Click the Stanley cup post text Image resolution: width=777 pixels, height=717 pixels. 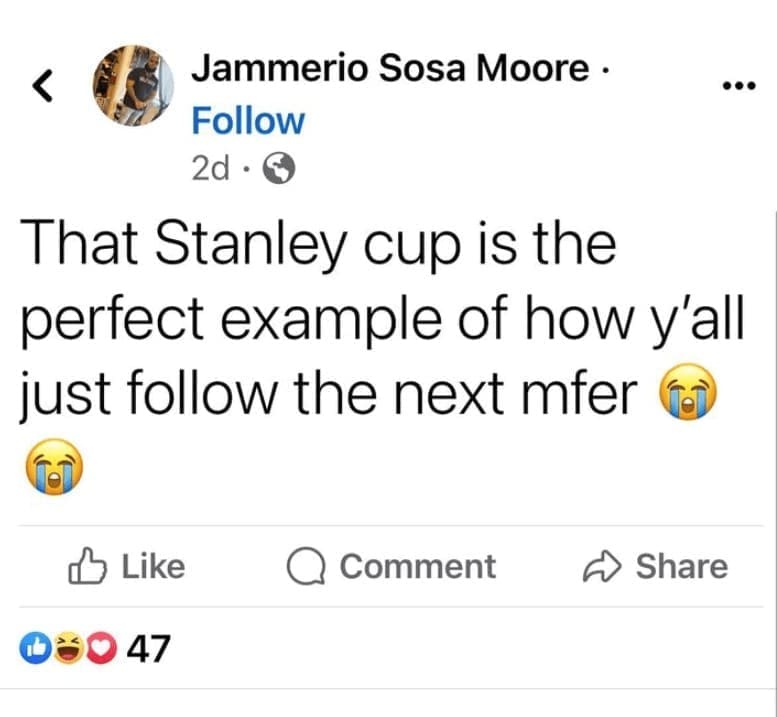[380, 320]
